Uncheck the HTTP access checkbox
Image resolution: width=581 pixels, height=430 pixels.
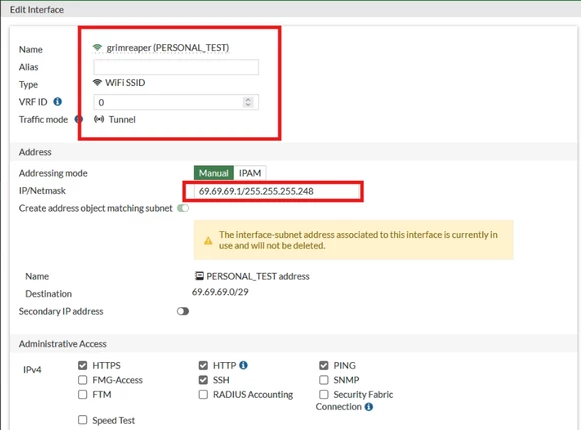click(203, 365)
